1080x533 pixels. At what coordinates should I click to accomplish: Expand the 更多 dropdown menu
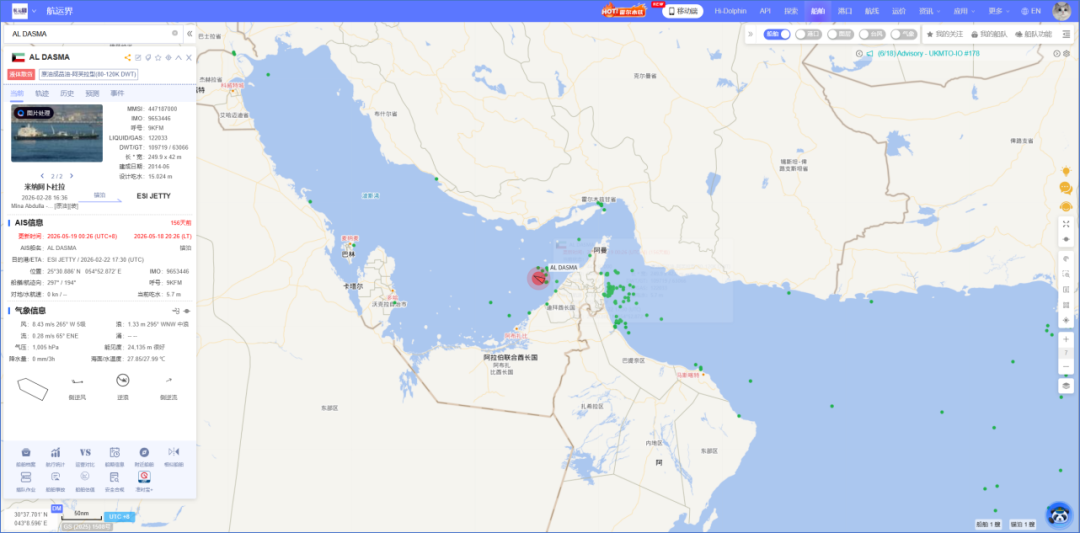999,11
